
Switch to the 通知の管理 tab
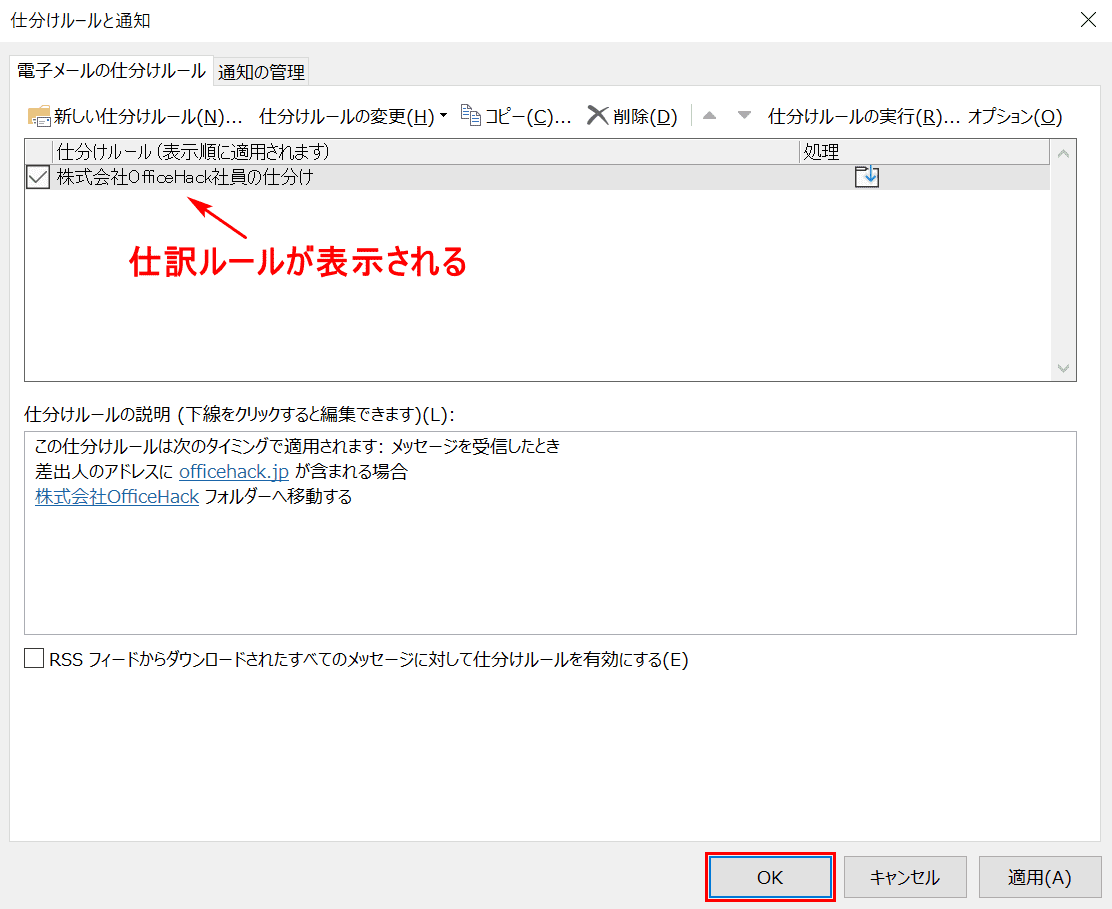pos(262,71)
